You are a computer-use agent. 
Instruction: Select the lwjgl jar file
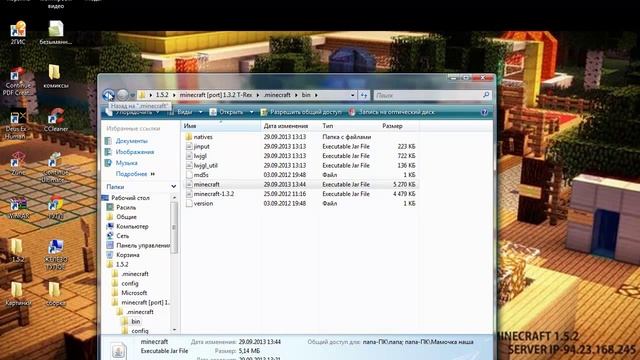200,156
